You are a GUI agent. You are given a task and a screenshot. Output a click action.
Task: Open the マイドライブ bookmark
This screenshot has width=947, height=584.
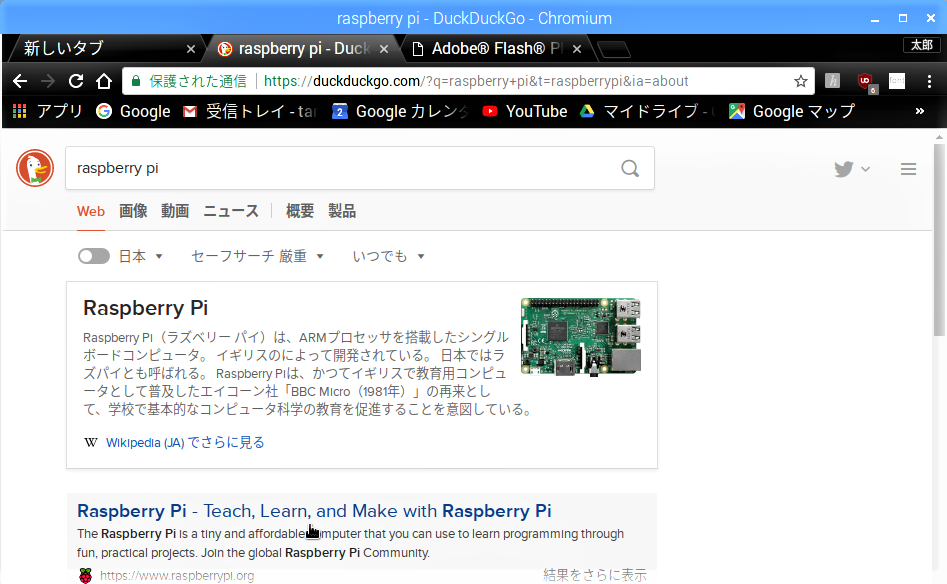click(647, 111)
